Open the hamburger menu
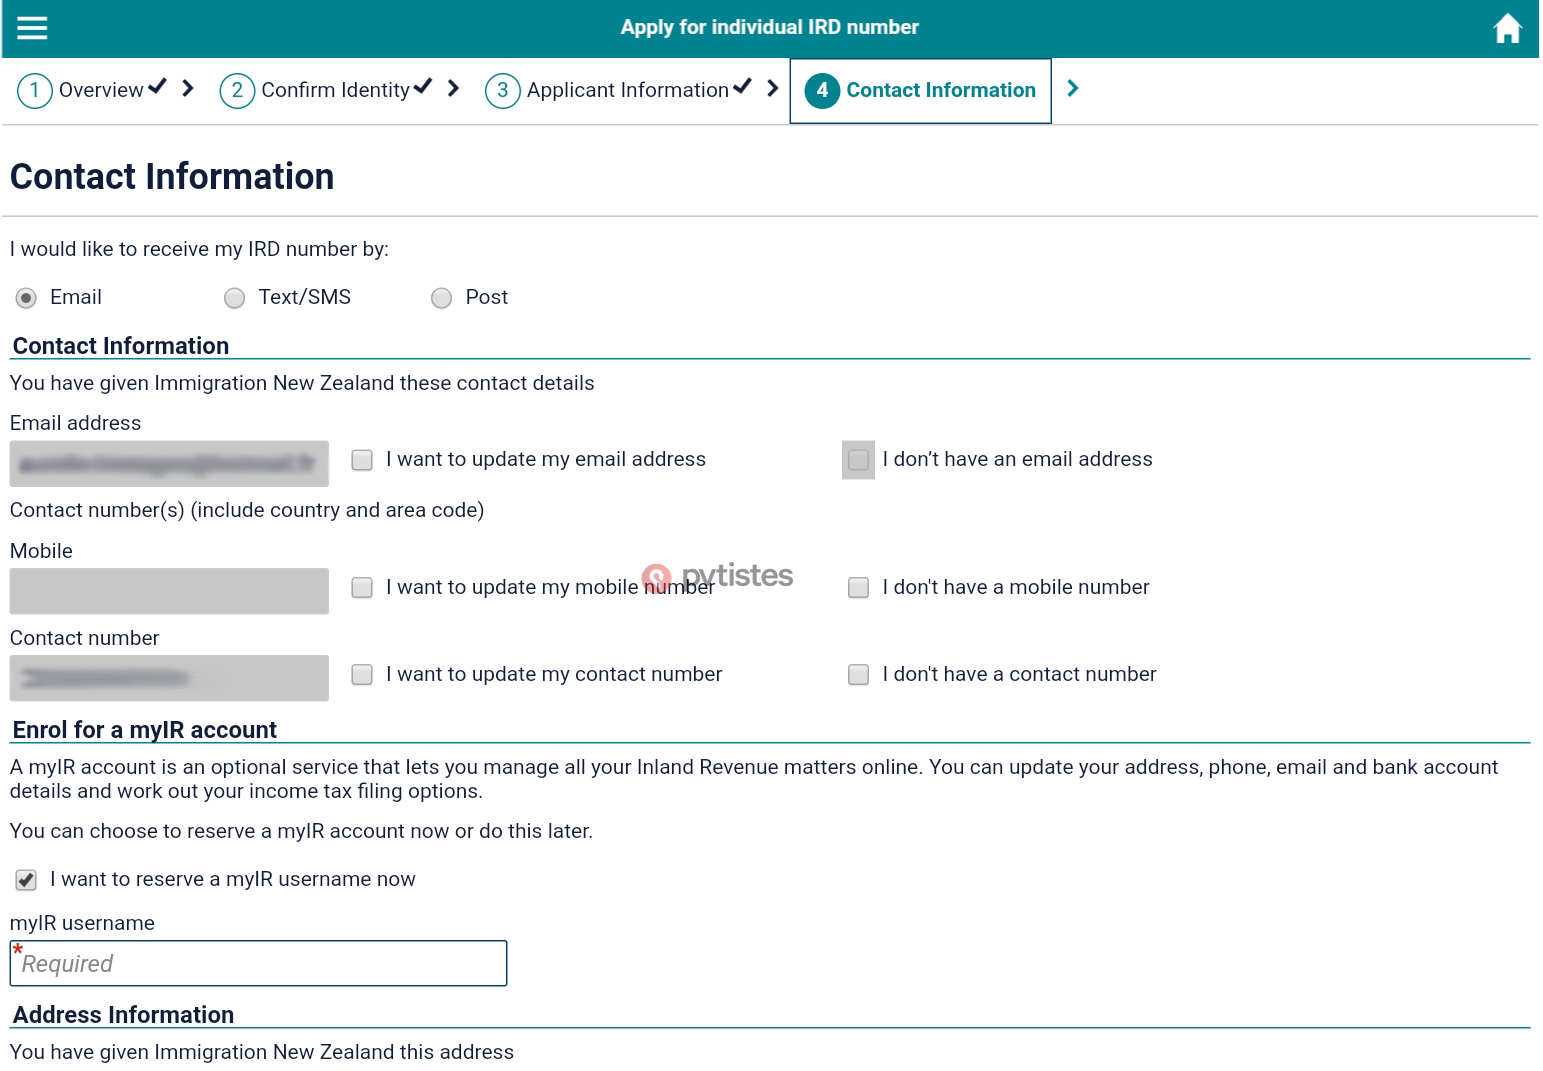The width and height of the screenshot is (1543, 1071). (32, 28)
